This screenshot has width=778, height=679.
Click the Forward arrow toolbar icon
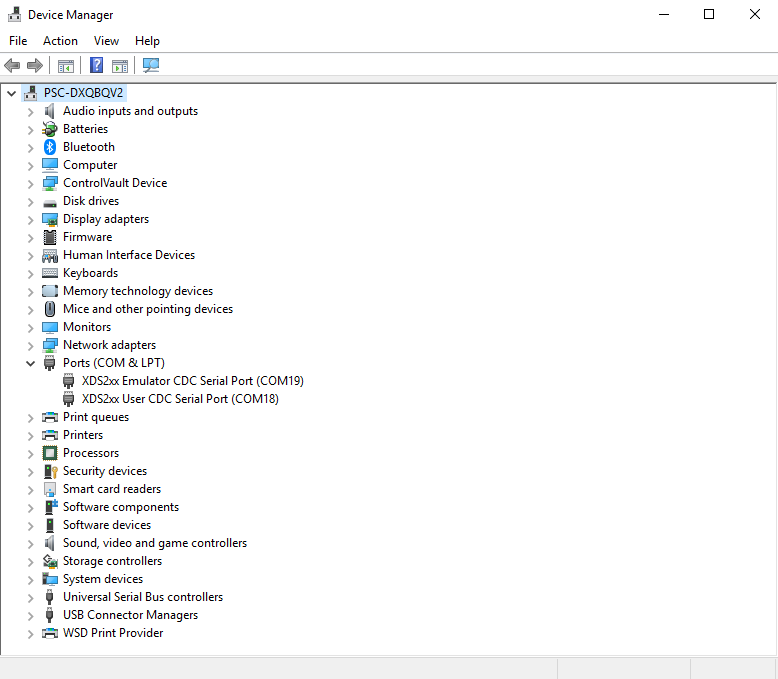[35, 65]
